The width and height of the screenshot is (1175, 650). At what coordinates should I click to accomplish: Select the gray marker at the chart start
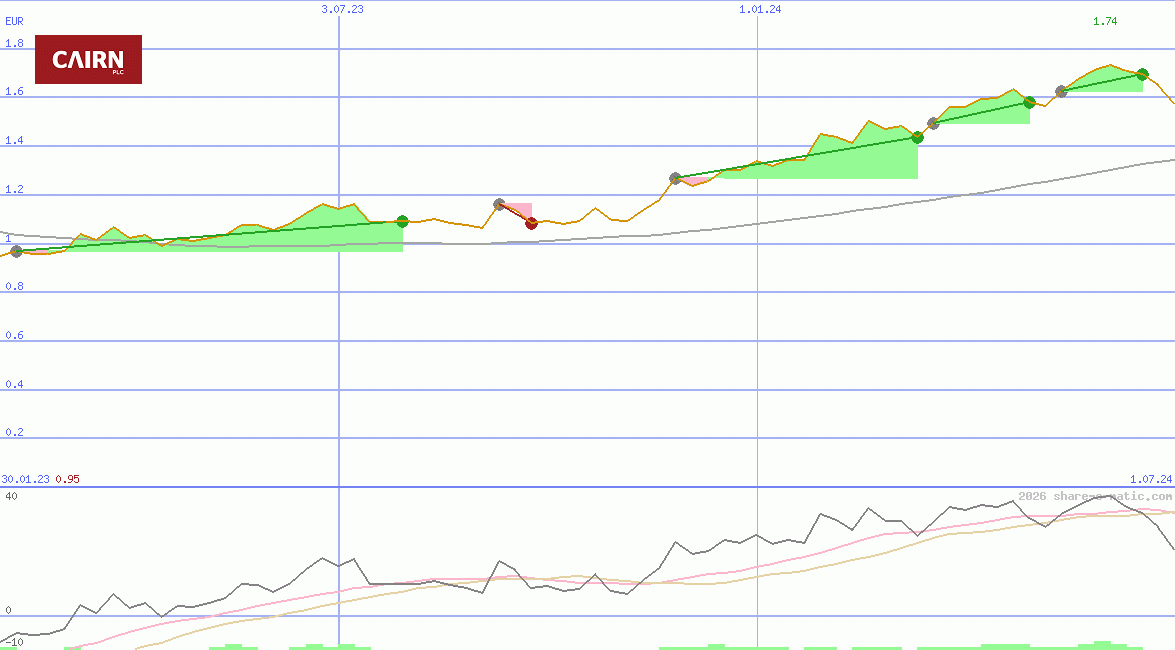pyautogui.click(x=15, y=253)
